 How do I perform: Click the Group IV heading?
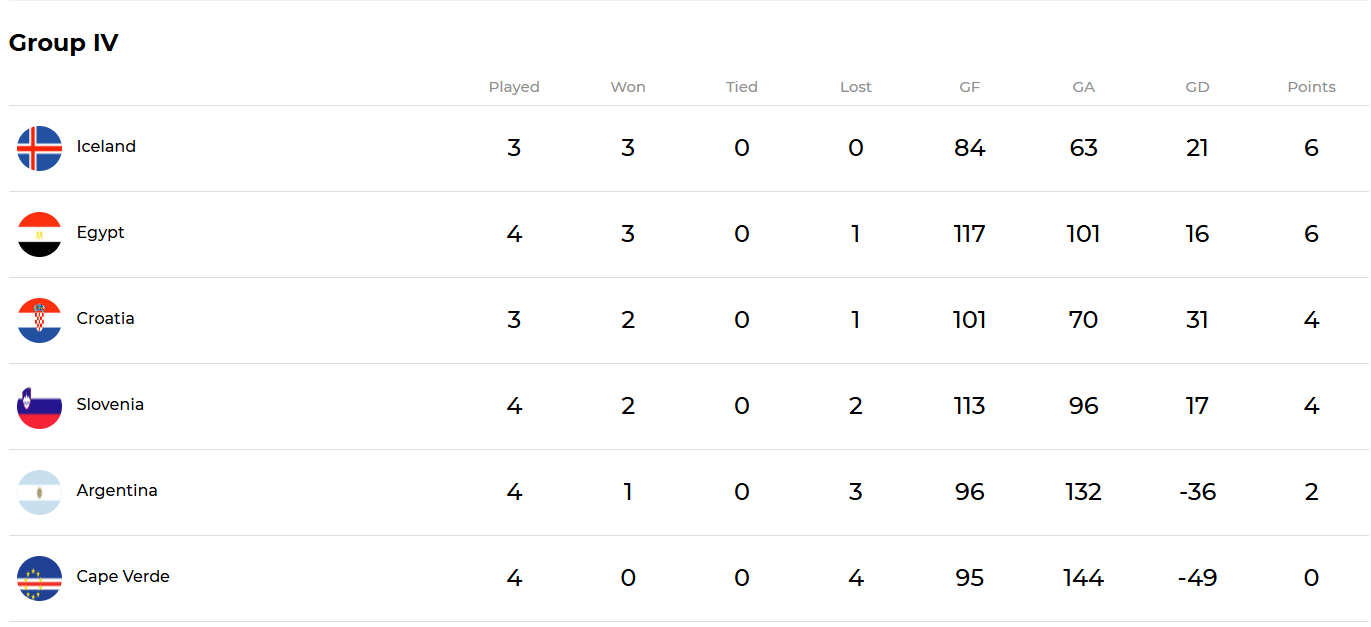click(63, 43)
